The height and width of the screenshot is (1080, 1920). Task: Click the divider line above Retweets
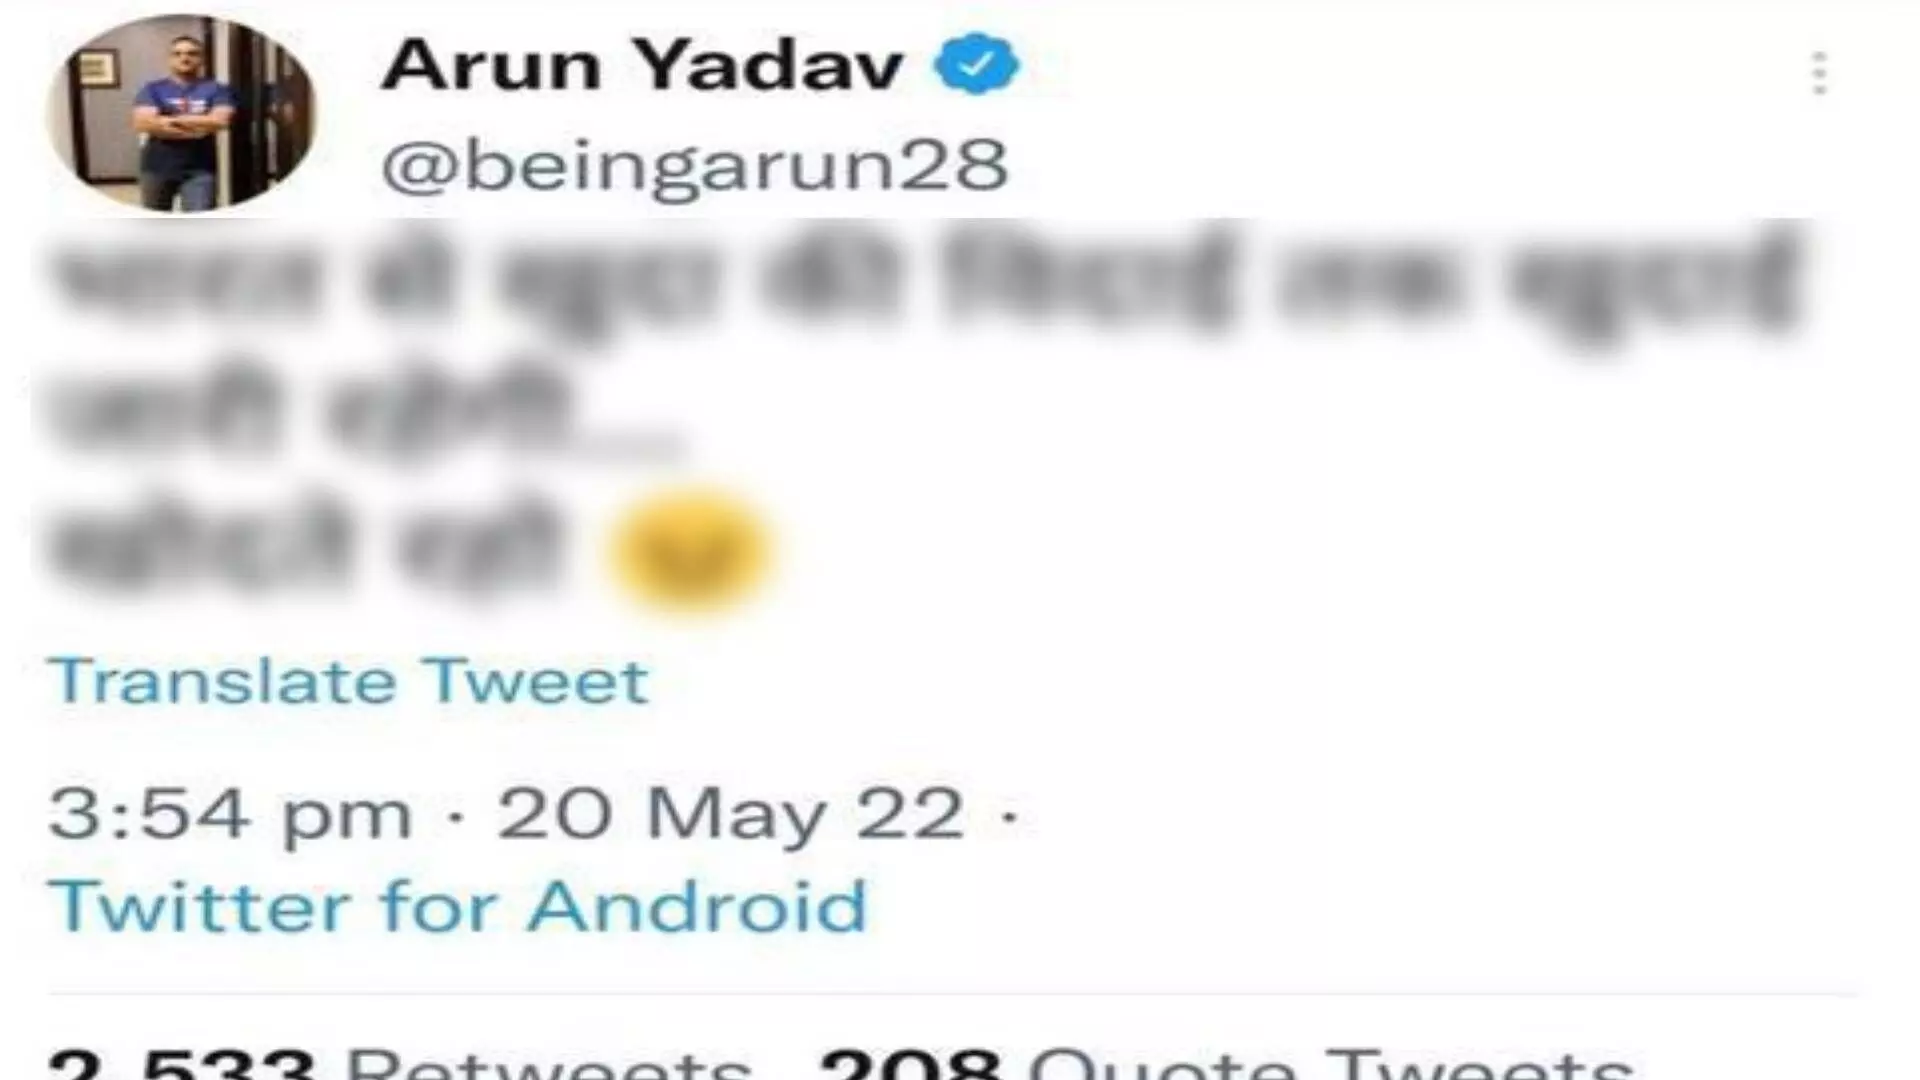952,994
